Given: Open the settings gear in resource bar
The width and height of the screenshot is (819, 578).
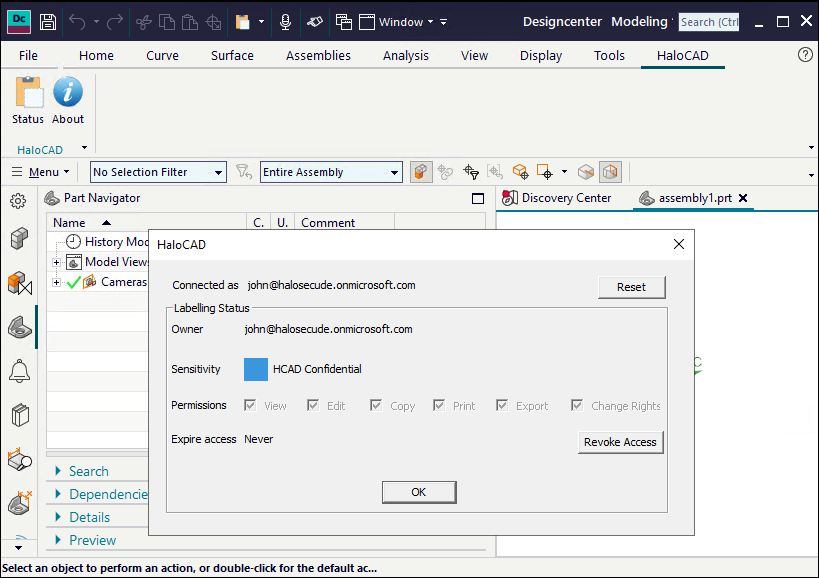Looking at the screenshot, I should (18, 201).
